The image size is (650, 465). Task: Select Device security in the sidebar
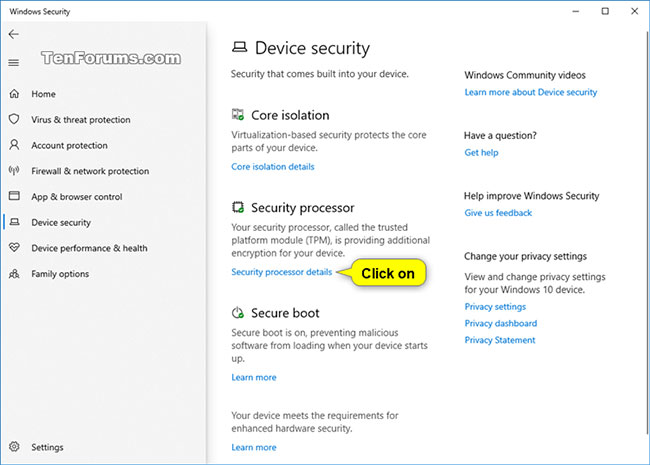tap(61, 223)
